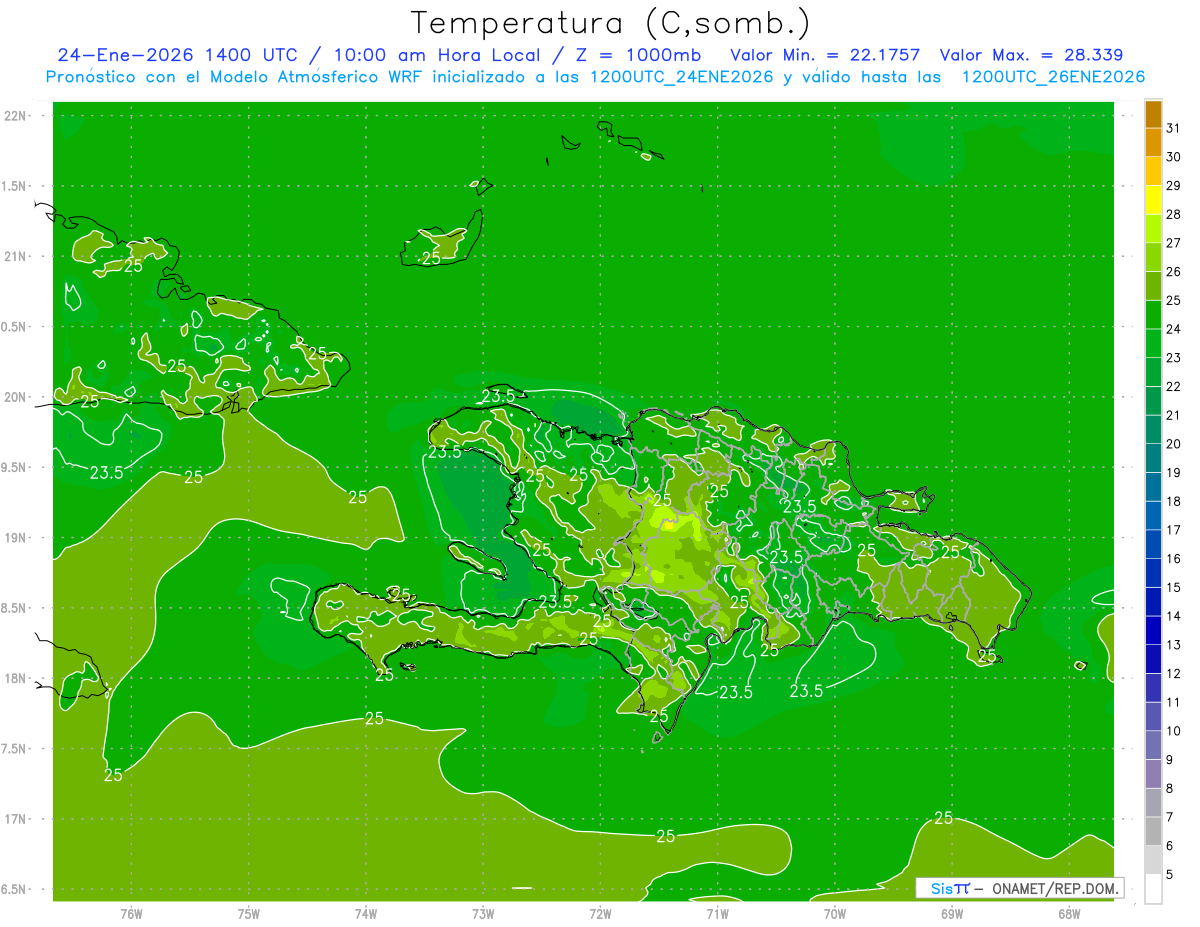This screenshot has width=1200, height=927.
Task: Click the "72W" longitude axis label
Action: click(x=600, y=914)
